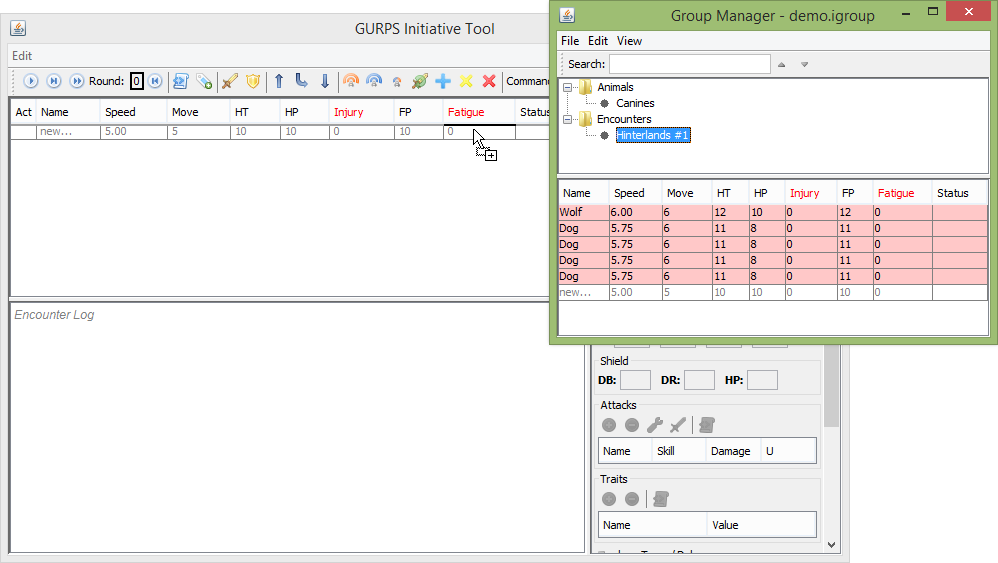Viewport: 998px width, 563px height.
Task: Click the fast-forward round button
Action: 77,81
